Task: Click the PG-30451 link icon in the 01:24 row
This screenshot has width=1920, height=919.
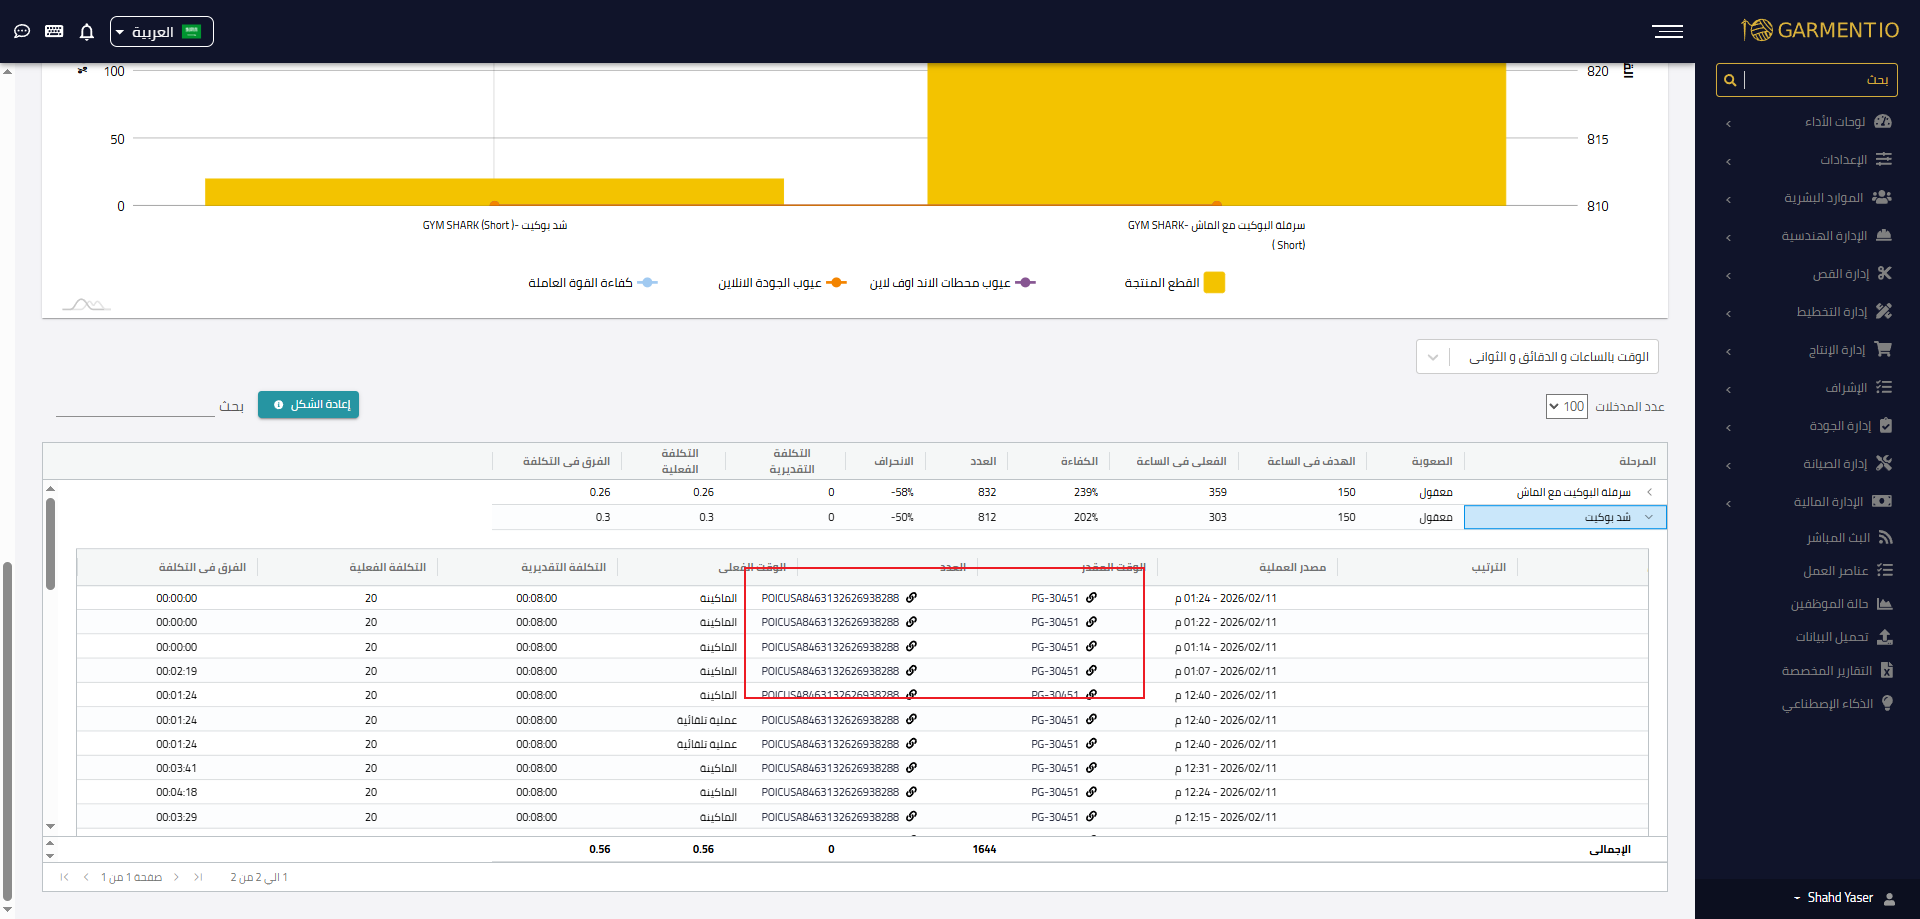Action: [x=1091, y=598]
